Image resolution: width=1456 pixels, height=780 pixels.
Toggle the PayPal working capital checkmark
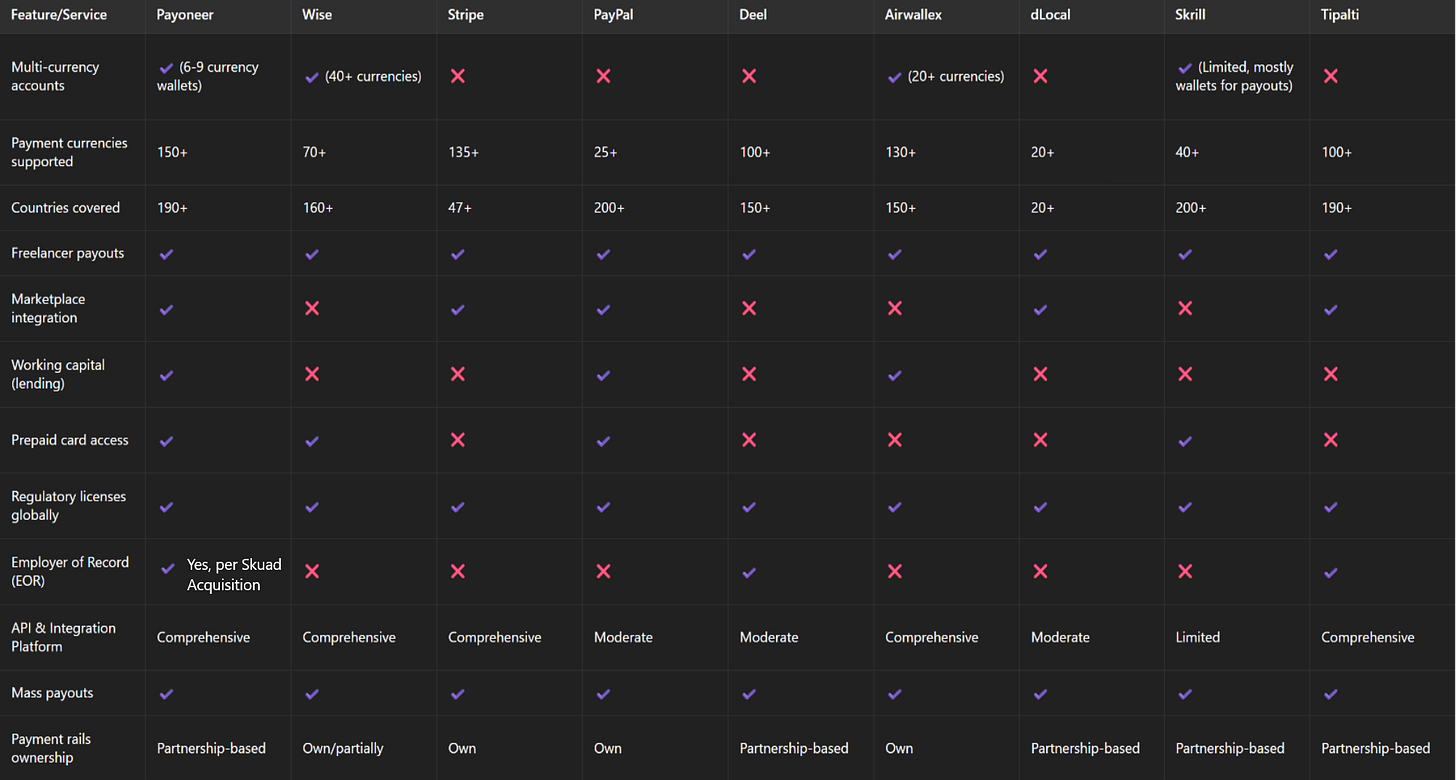603,373
